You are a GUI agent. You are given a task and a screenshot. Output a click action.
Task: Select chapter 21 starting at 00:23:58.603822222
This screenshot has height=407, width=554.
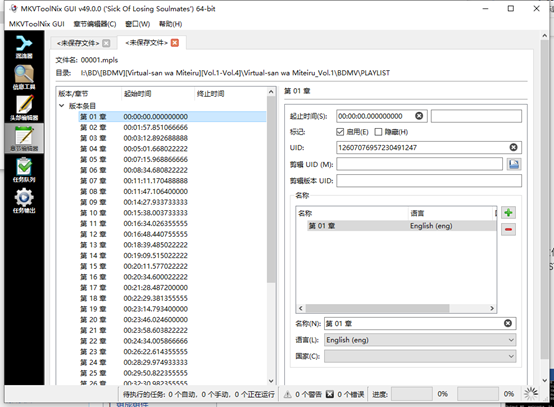pos(172,330)
